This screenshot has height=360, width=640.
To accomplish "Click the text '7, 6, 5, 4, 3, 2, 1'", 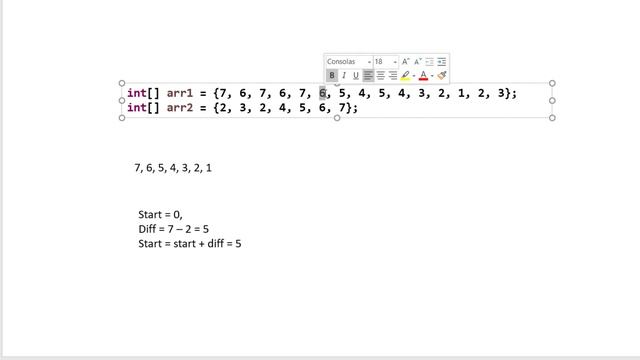I will click(x=173, y=168).
